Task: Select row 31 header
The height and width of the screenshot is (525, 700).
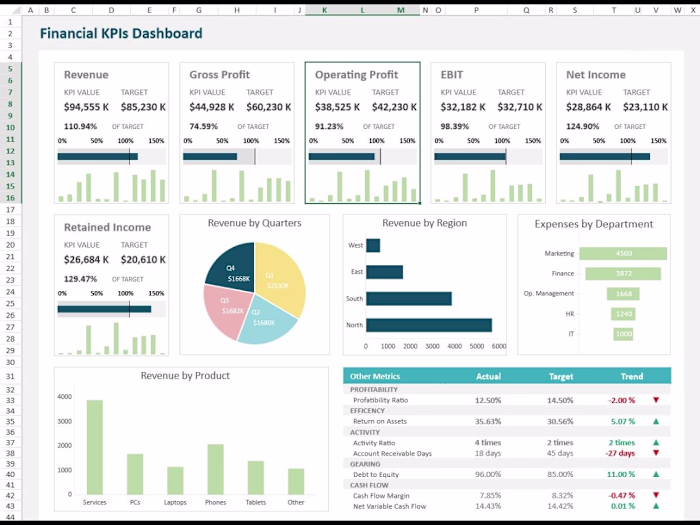Action: (10, 377)
